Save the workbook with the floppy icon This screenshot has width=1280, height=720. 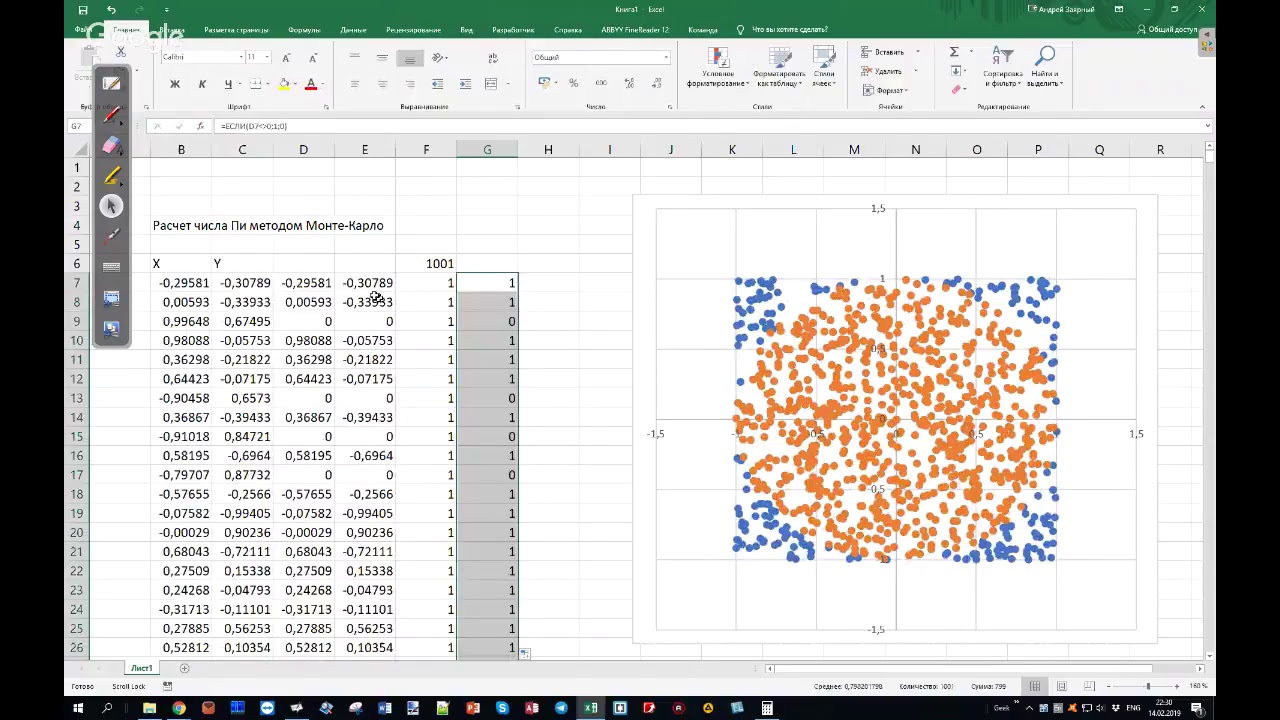(x=83, y=10)
